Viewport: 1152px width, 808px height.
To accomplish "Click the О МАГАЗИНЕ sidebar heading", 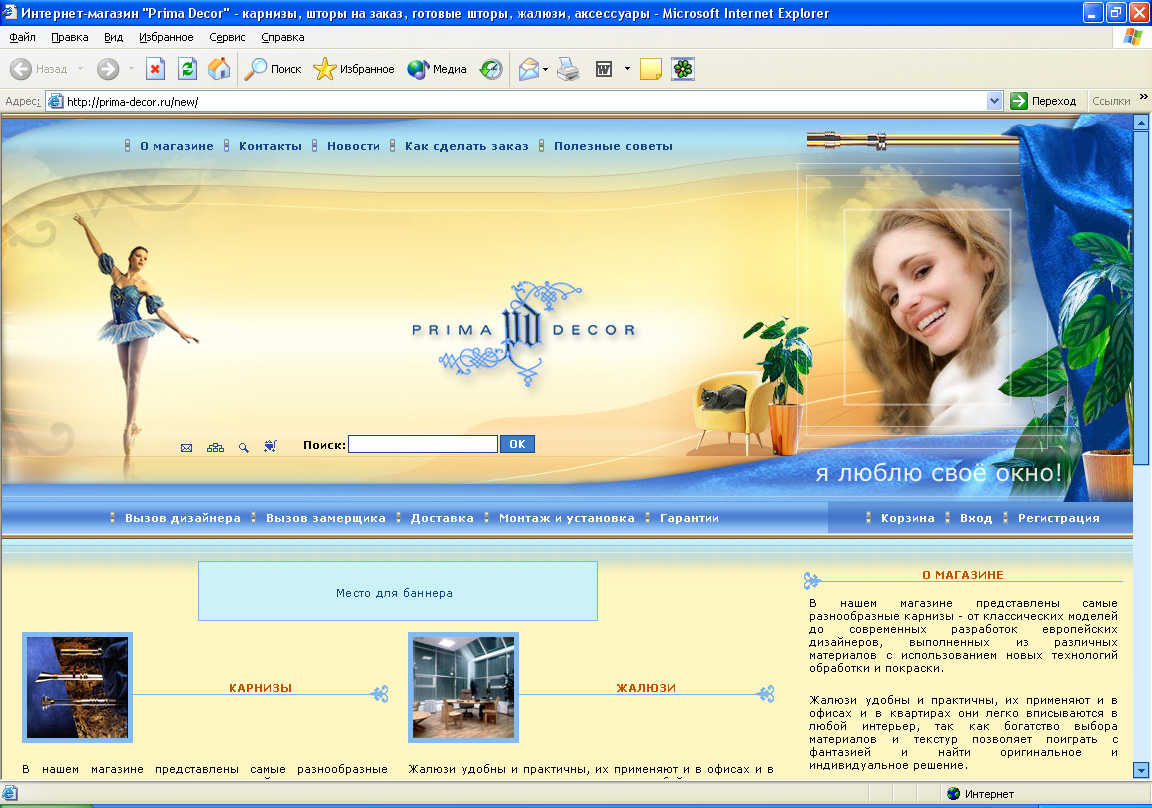I will (962, 575).
